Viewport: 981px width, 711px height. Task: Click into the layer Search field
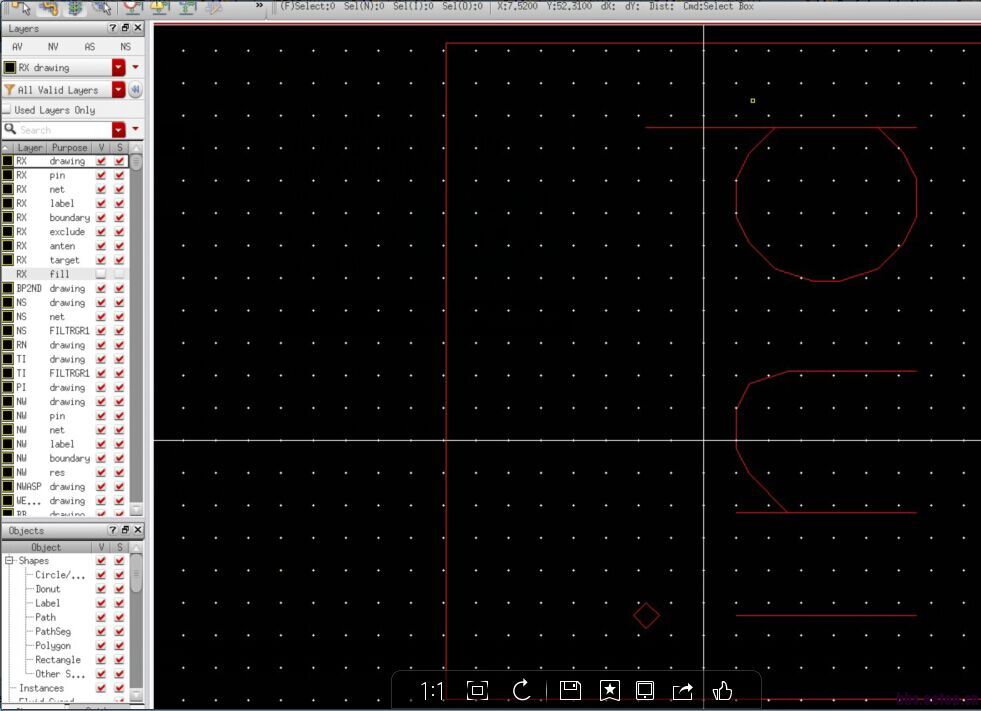coord(64,130)
